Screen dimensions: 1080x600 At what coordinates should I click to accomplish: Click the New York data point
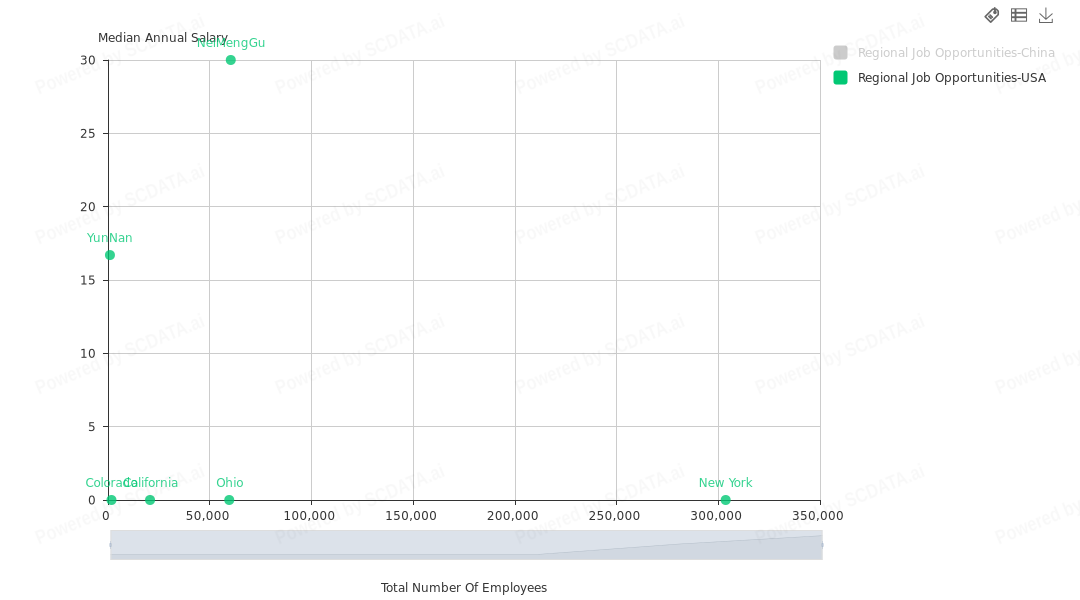click(725, 500)
